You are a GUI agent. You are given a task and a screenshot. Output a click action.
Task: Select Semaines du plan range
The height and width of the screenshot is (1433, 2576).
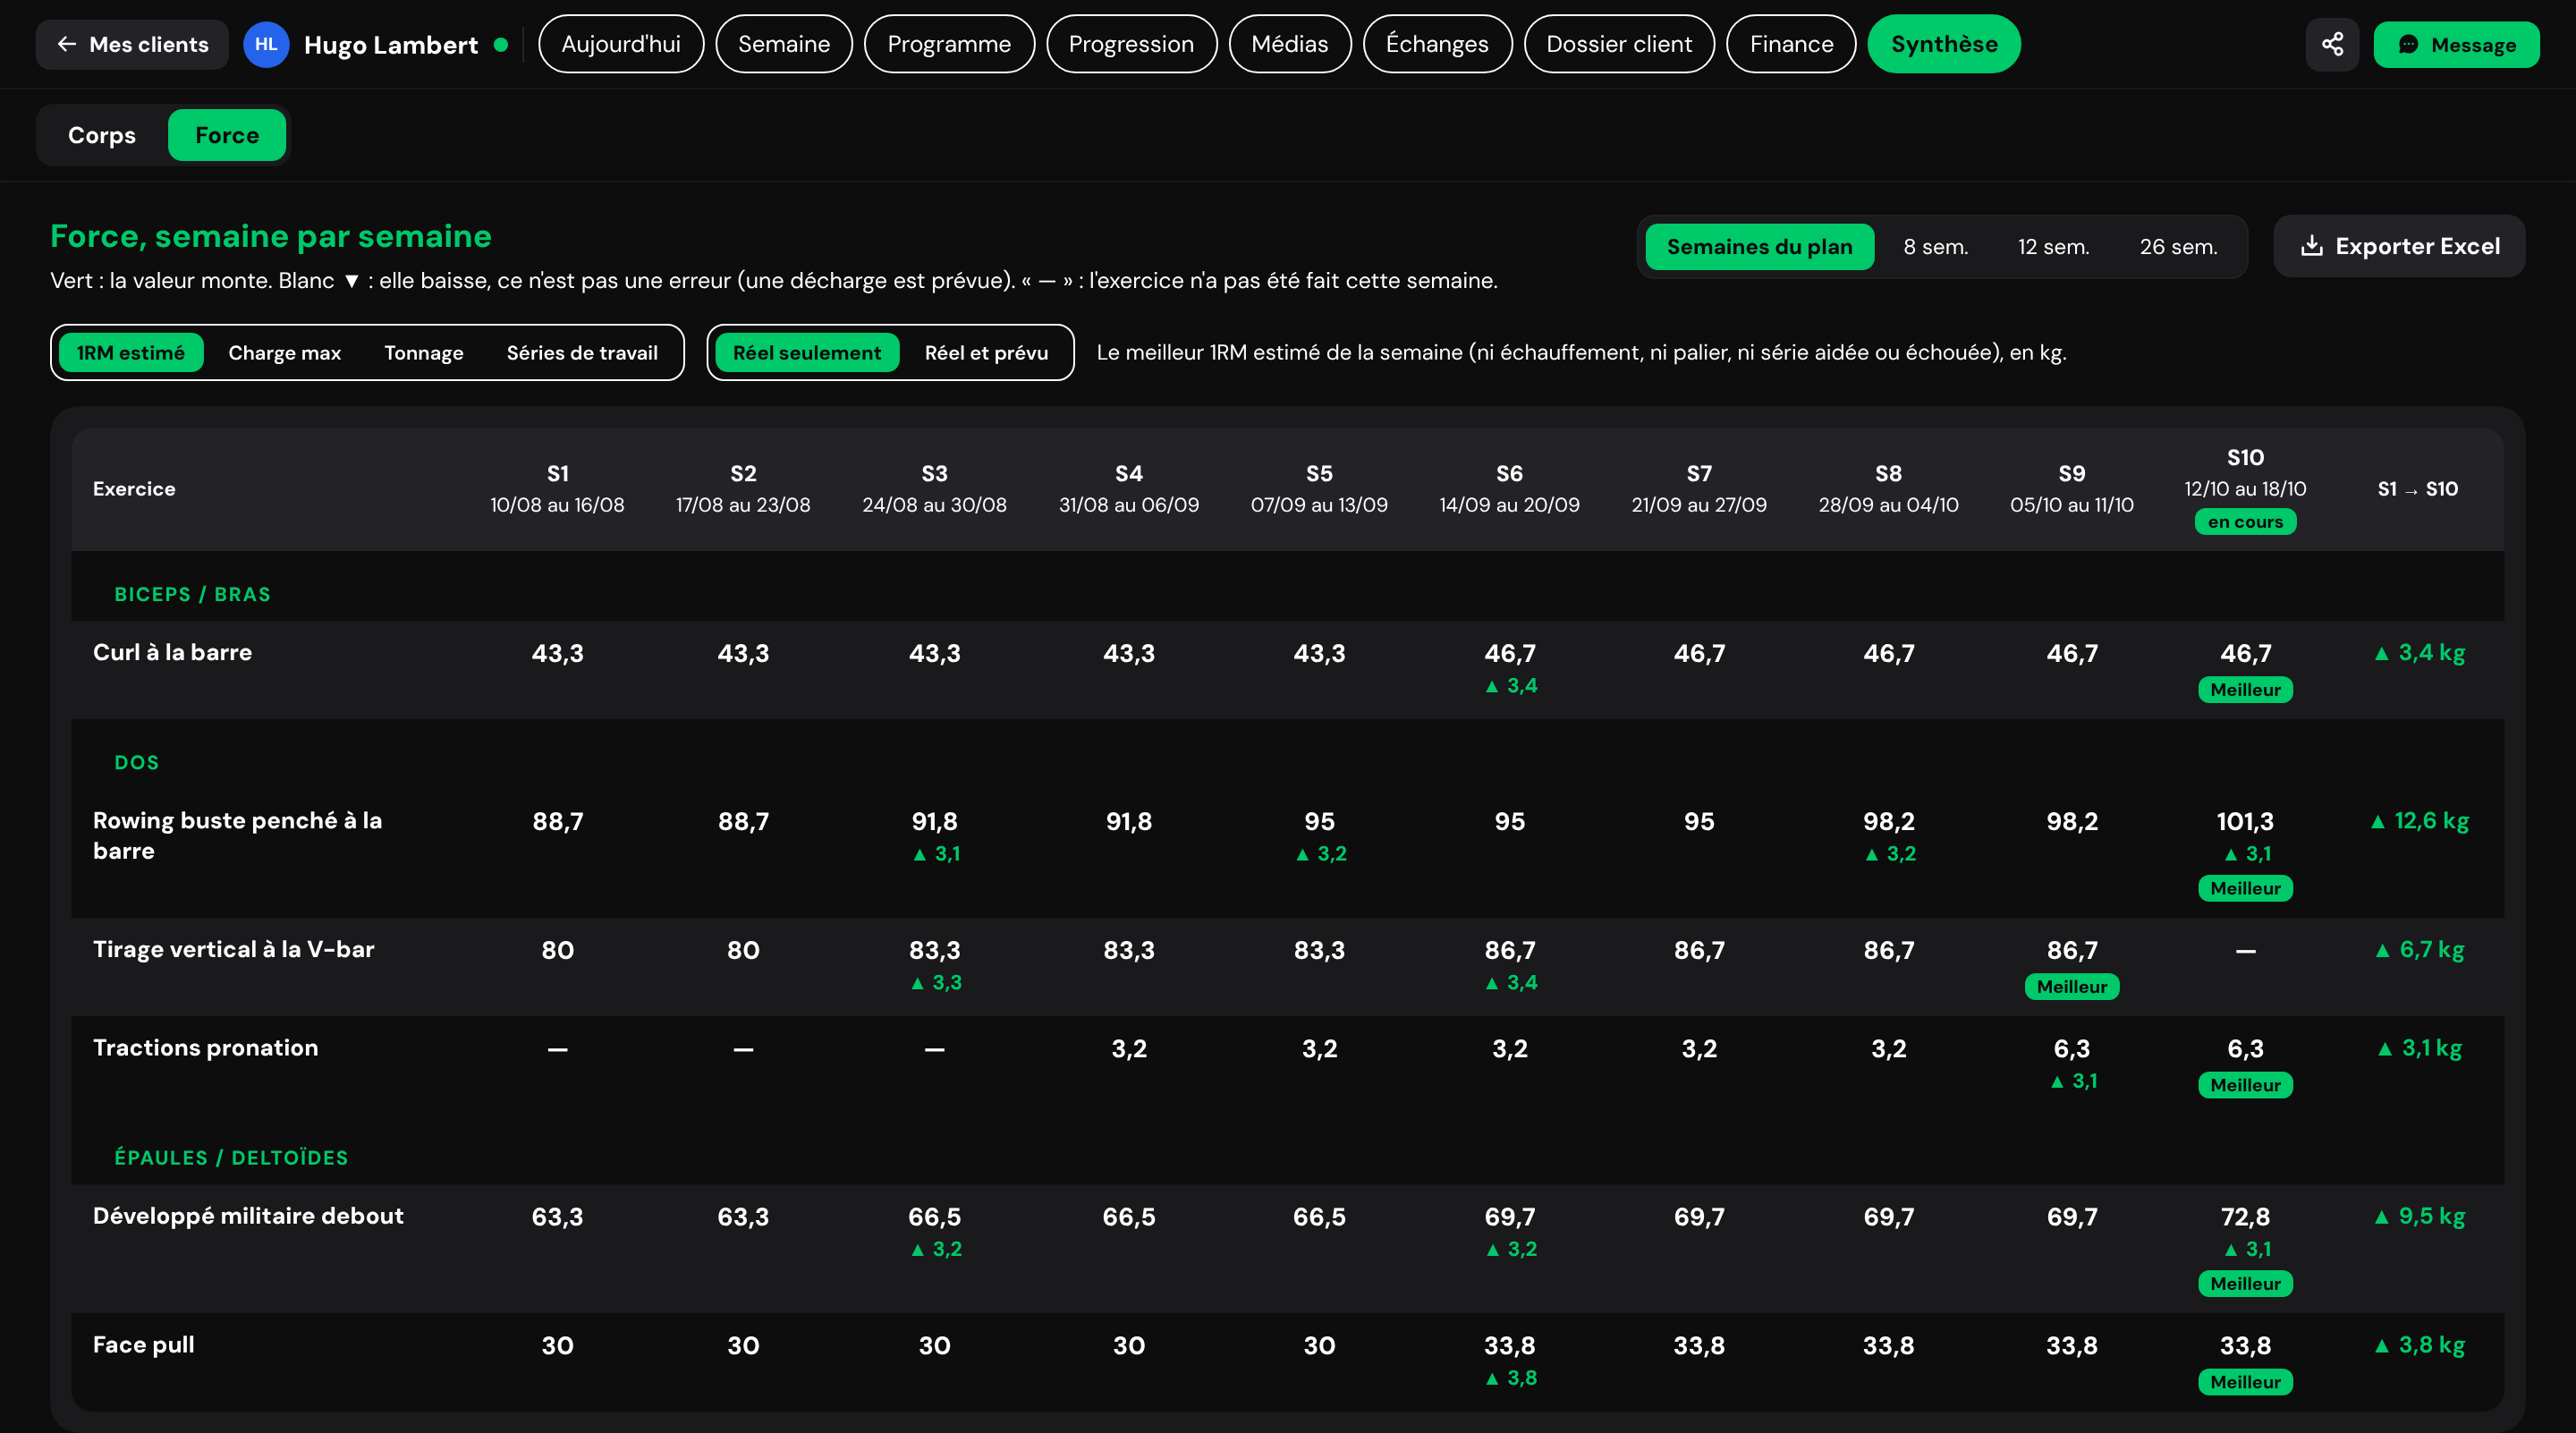coord(1759,246)
